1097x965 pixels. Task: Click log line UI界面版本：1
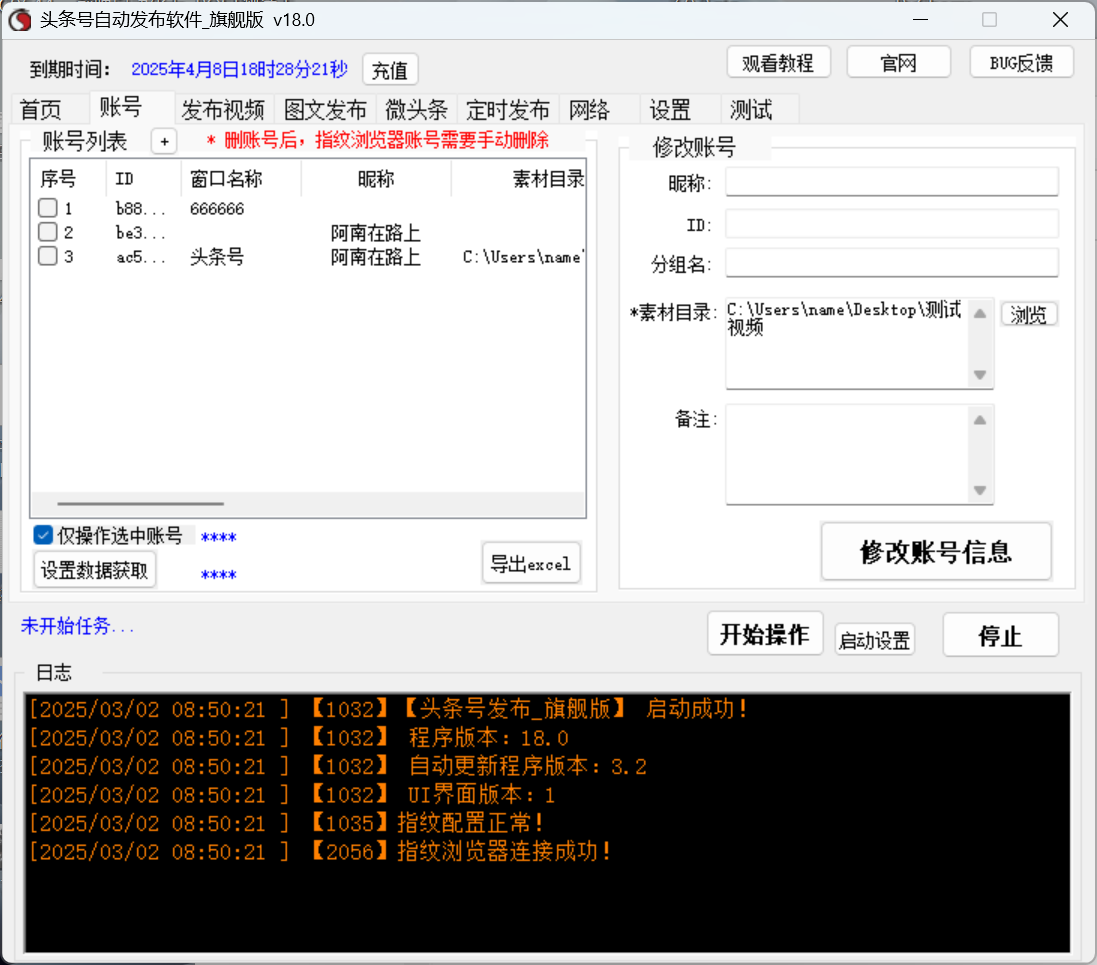click(292, 795)
